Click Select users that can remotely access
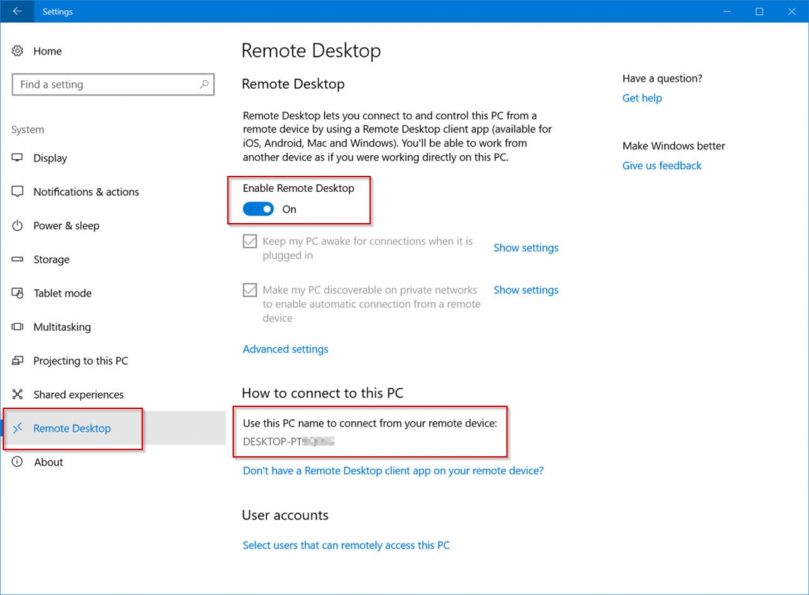The height and width of the screenshot is (595, 809). tap(346, 545)
